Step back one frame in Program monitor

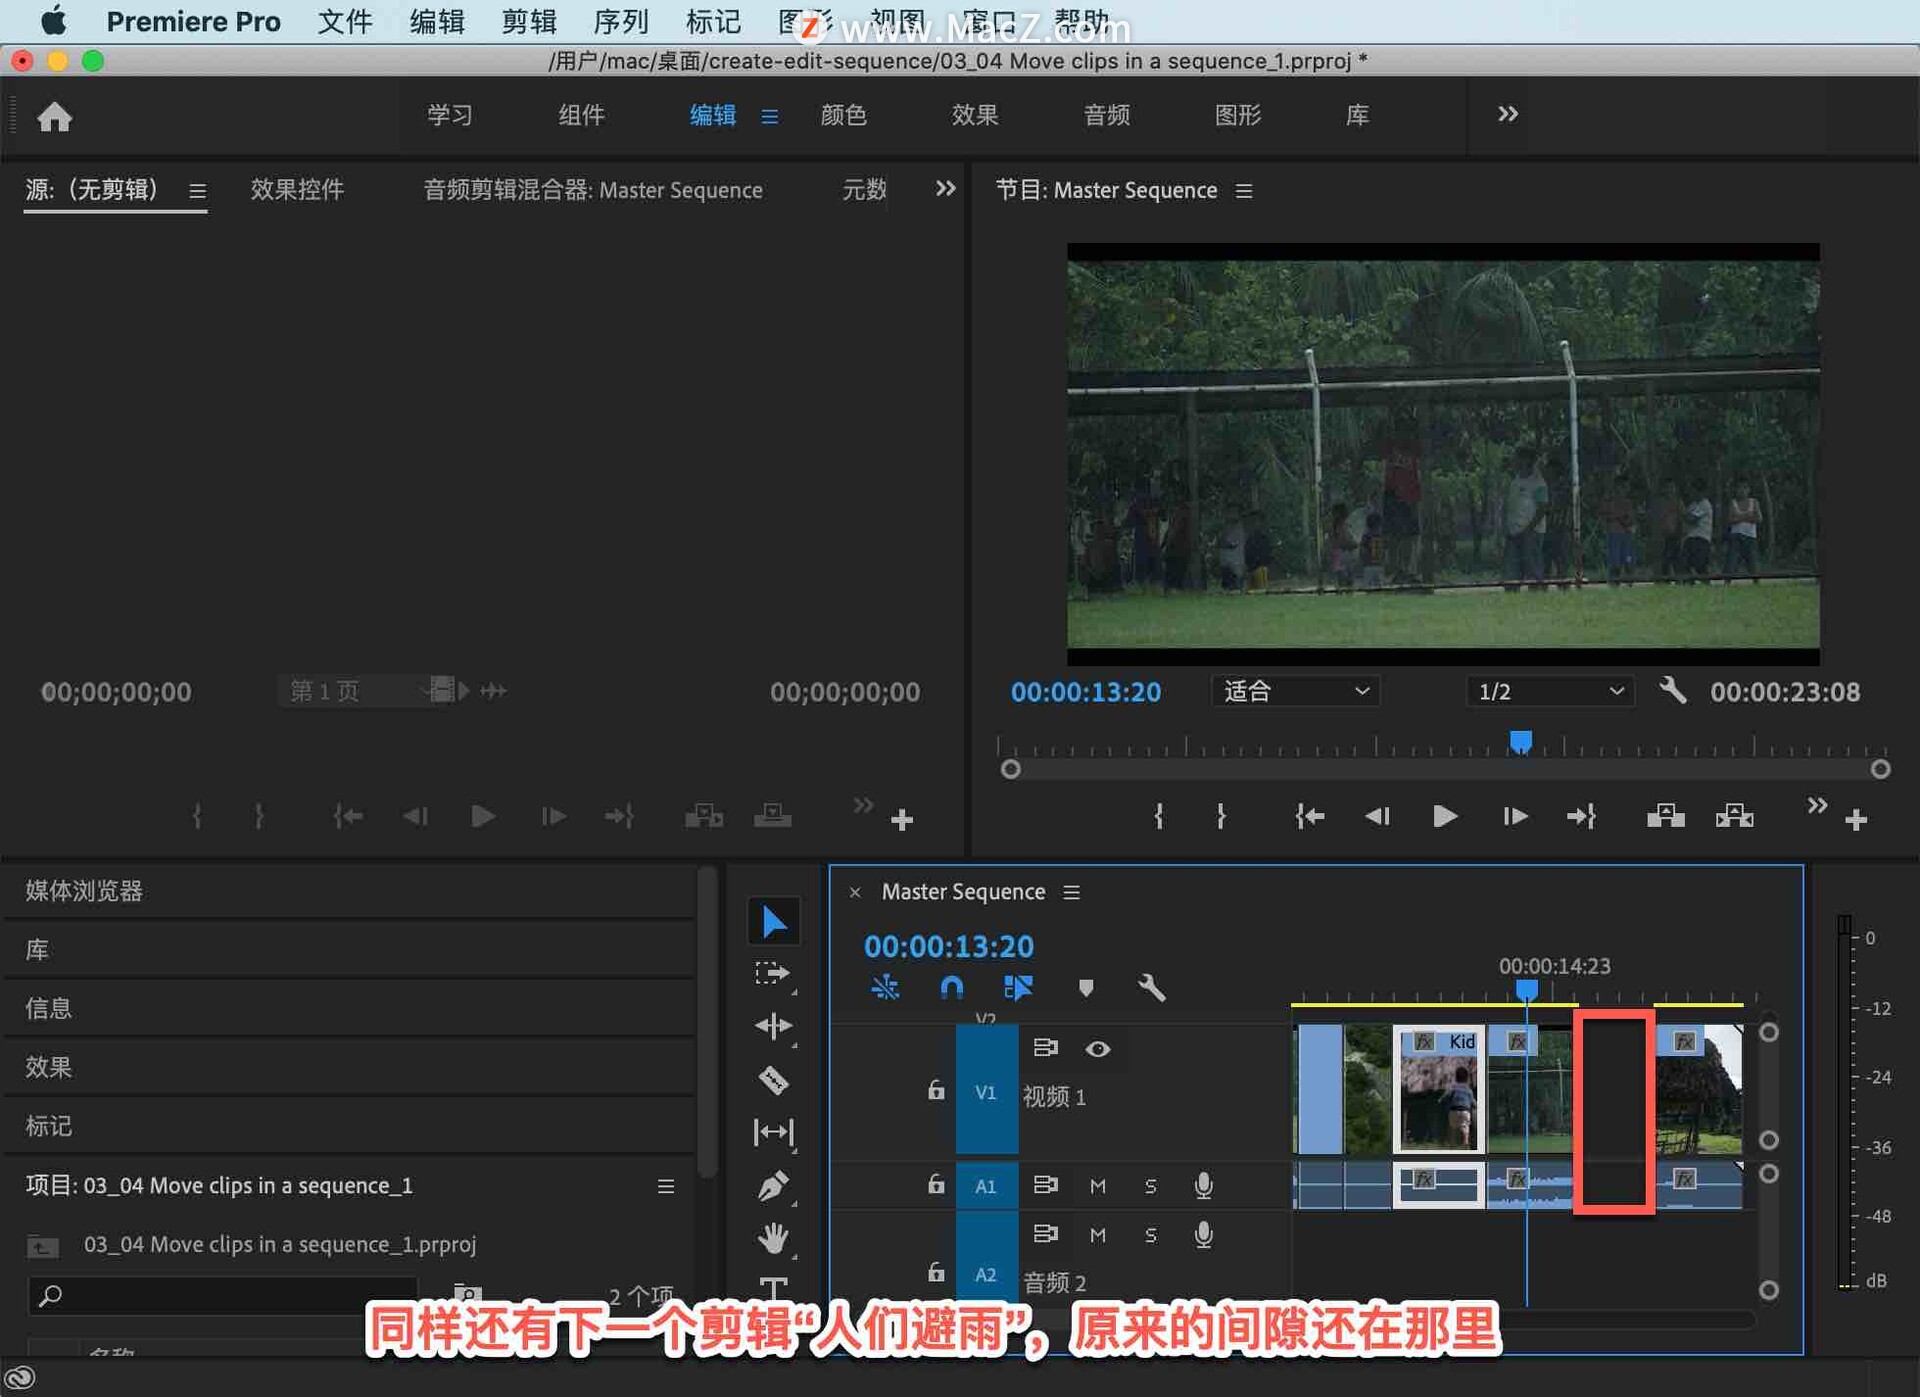(x=1377, y=817)
